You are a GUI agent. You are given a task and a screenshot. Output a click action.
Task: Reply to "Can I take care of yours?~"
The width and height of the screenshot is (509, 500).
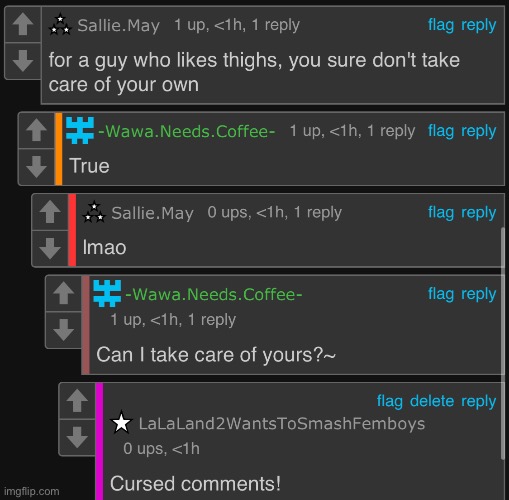coord(479,295)
